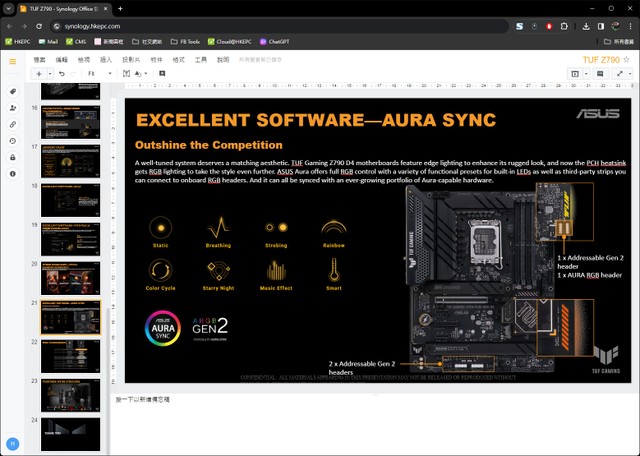
Task: Select slide 20 thumbnail
Action: [70, 278]
